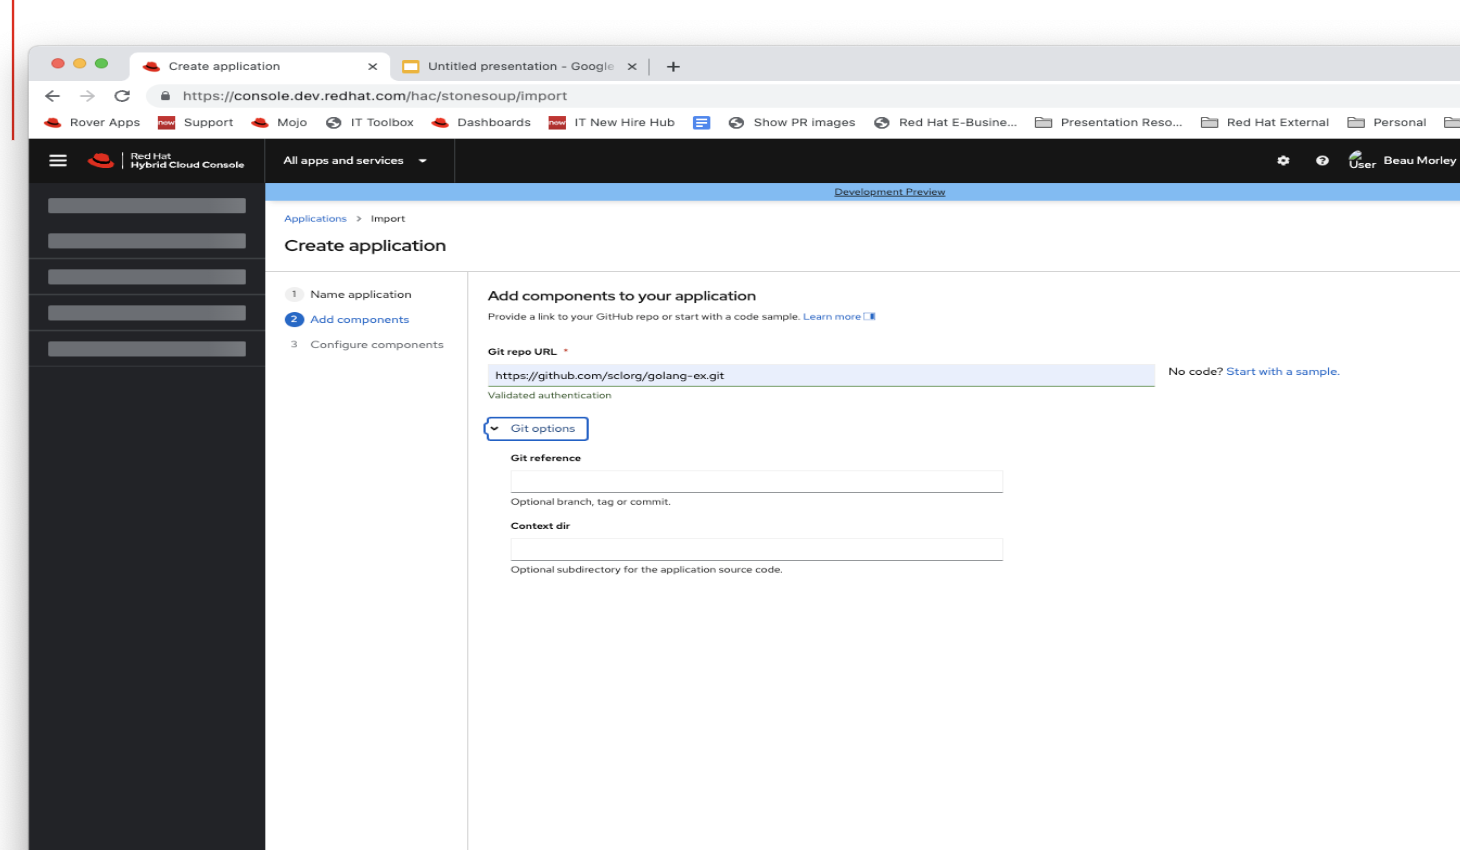
Task: Switch to the Untitled presentation browser tab
Action: coord(521,67)
